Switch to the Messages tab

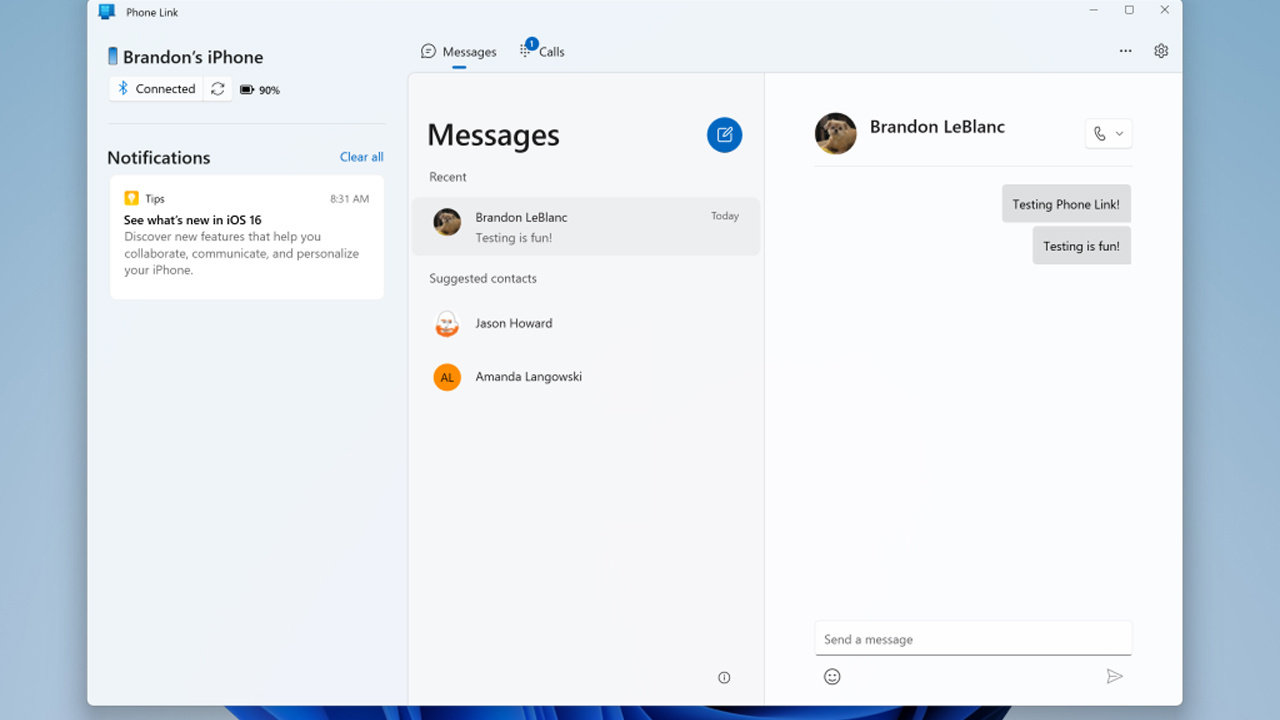459,52
